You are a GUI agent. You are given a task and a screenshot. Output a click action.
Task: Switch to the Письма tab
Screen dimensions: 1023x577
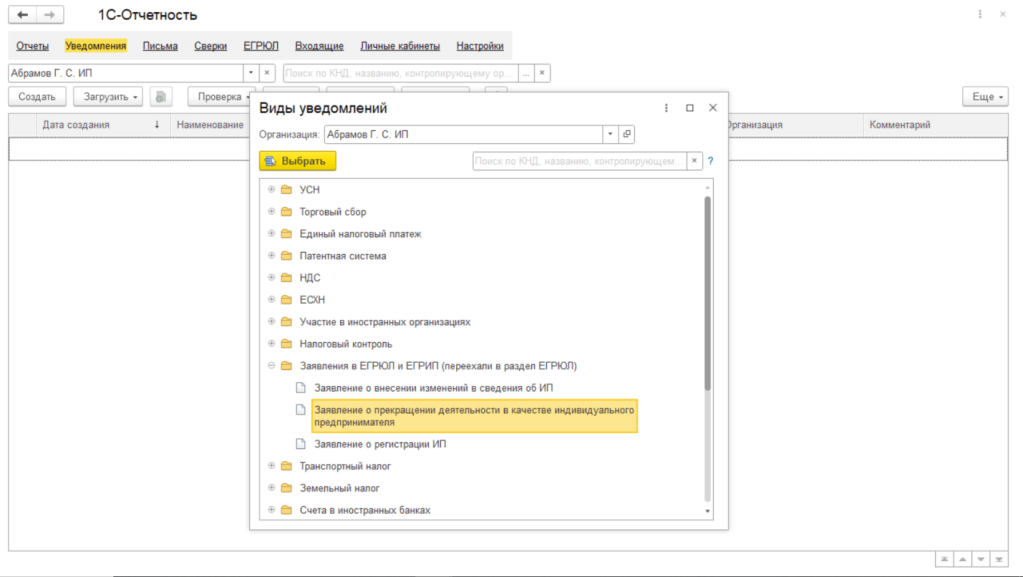[160, 46]
